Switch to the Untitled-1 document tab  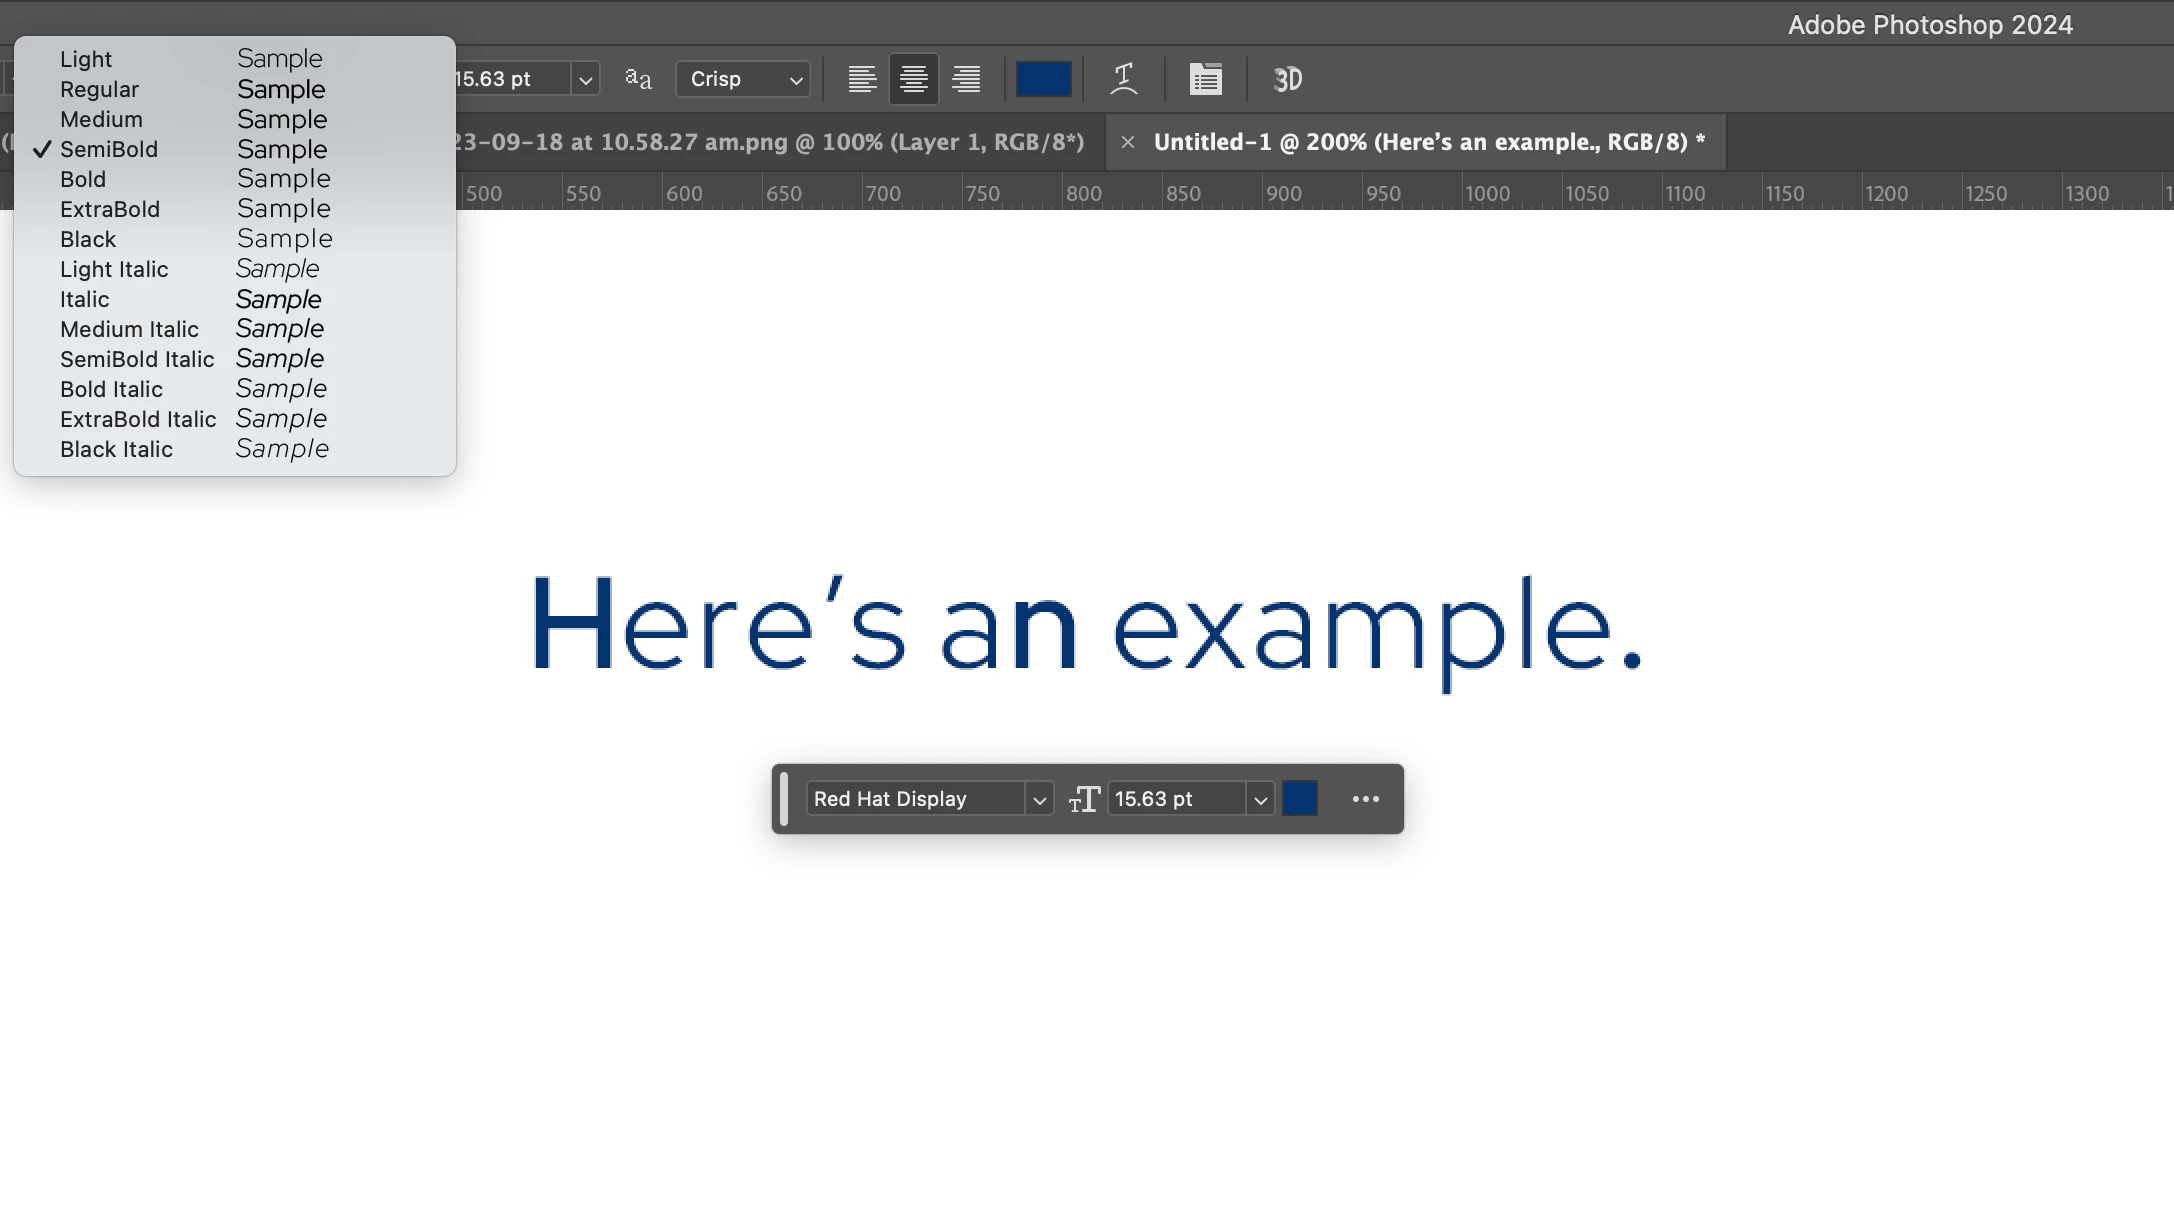[x=1428, y=142]
